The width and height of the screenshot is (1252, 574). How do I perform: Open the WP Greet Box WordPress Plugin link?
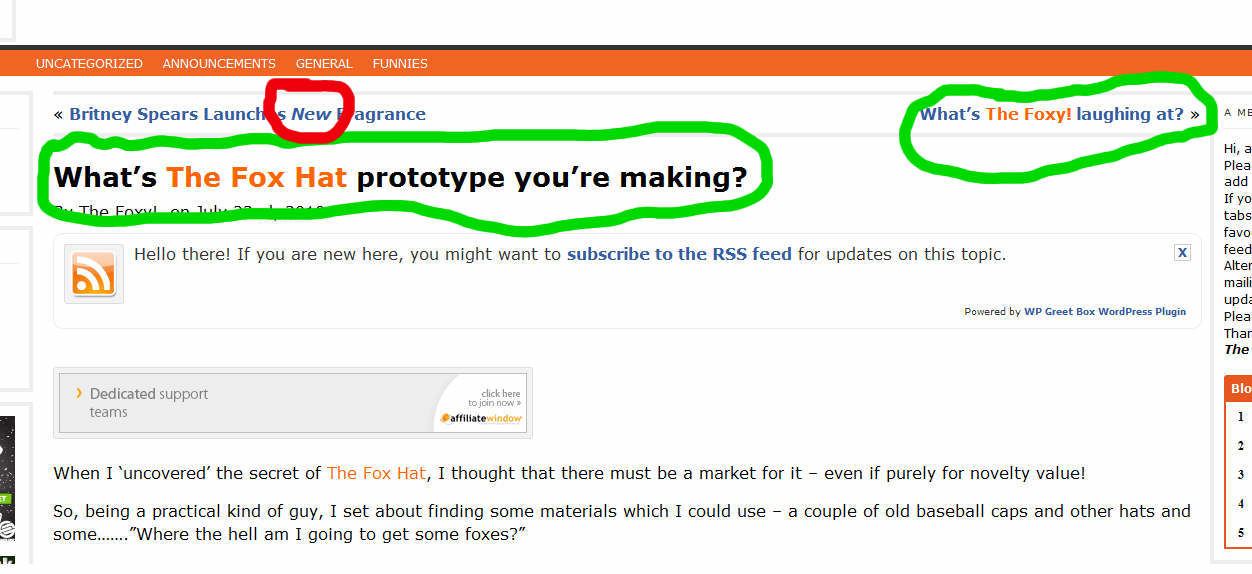tap(1105, 312)
